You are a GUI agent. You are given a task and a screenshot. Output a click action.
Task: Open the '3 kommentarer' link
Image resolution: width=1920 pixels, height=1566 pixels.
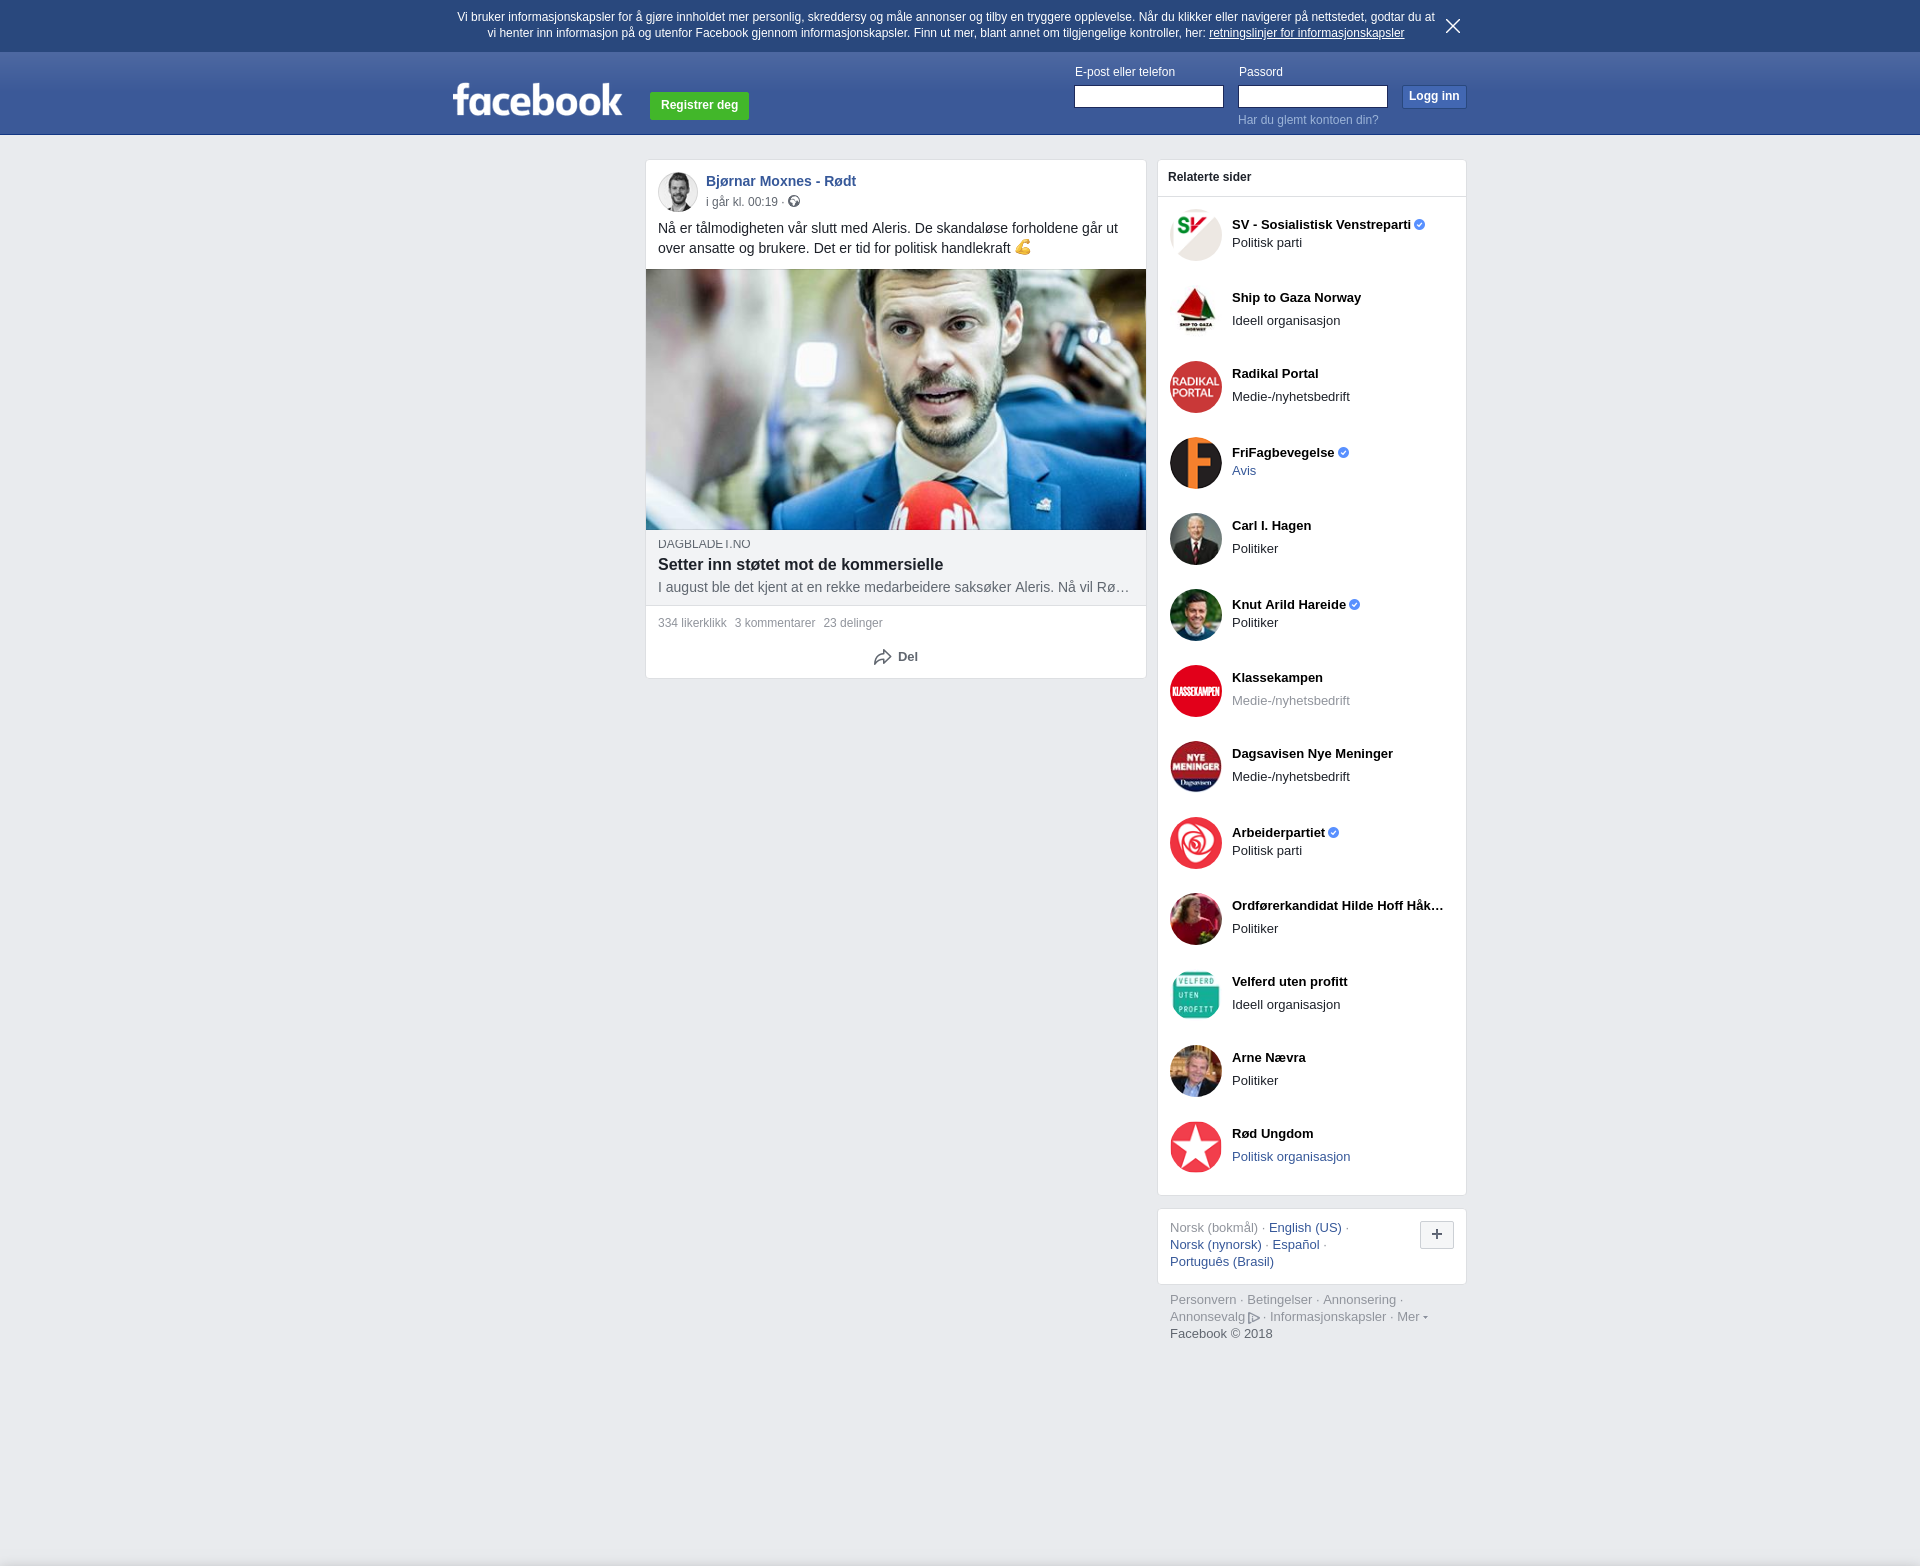pyautogui.click(x=775, y=623)
